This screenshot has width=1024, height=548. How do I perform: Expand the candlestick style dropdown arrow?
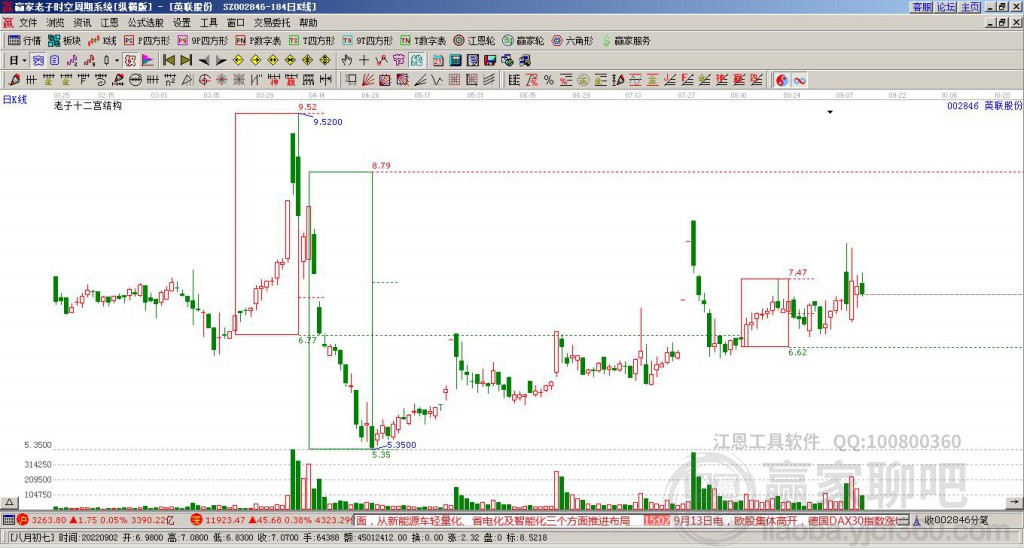click(117, 61)
